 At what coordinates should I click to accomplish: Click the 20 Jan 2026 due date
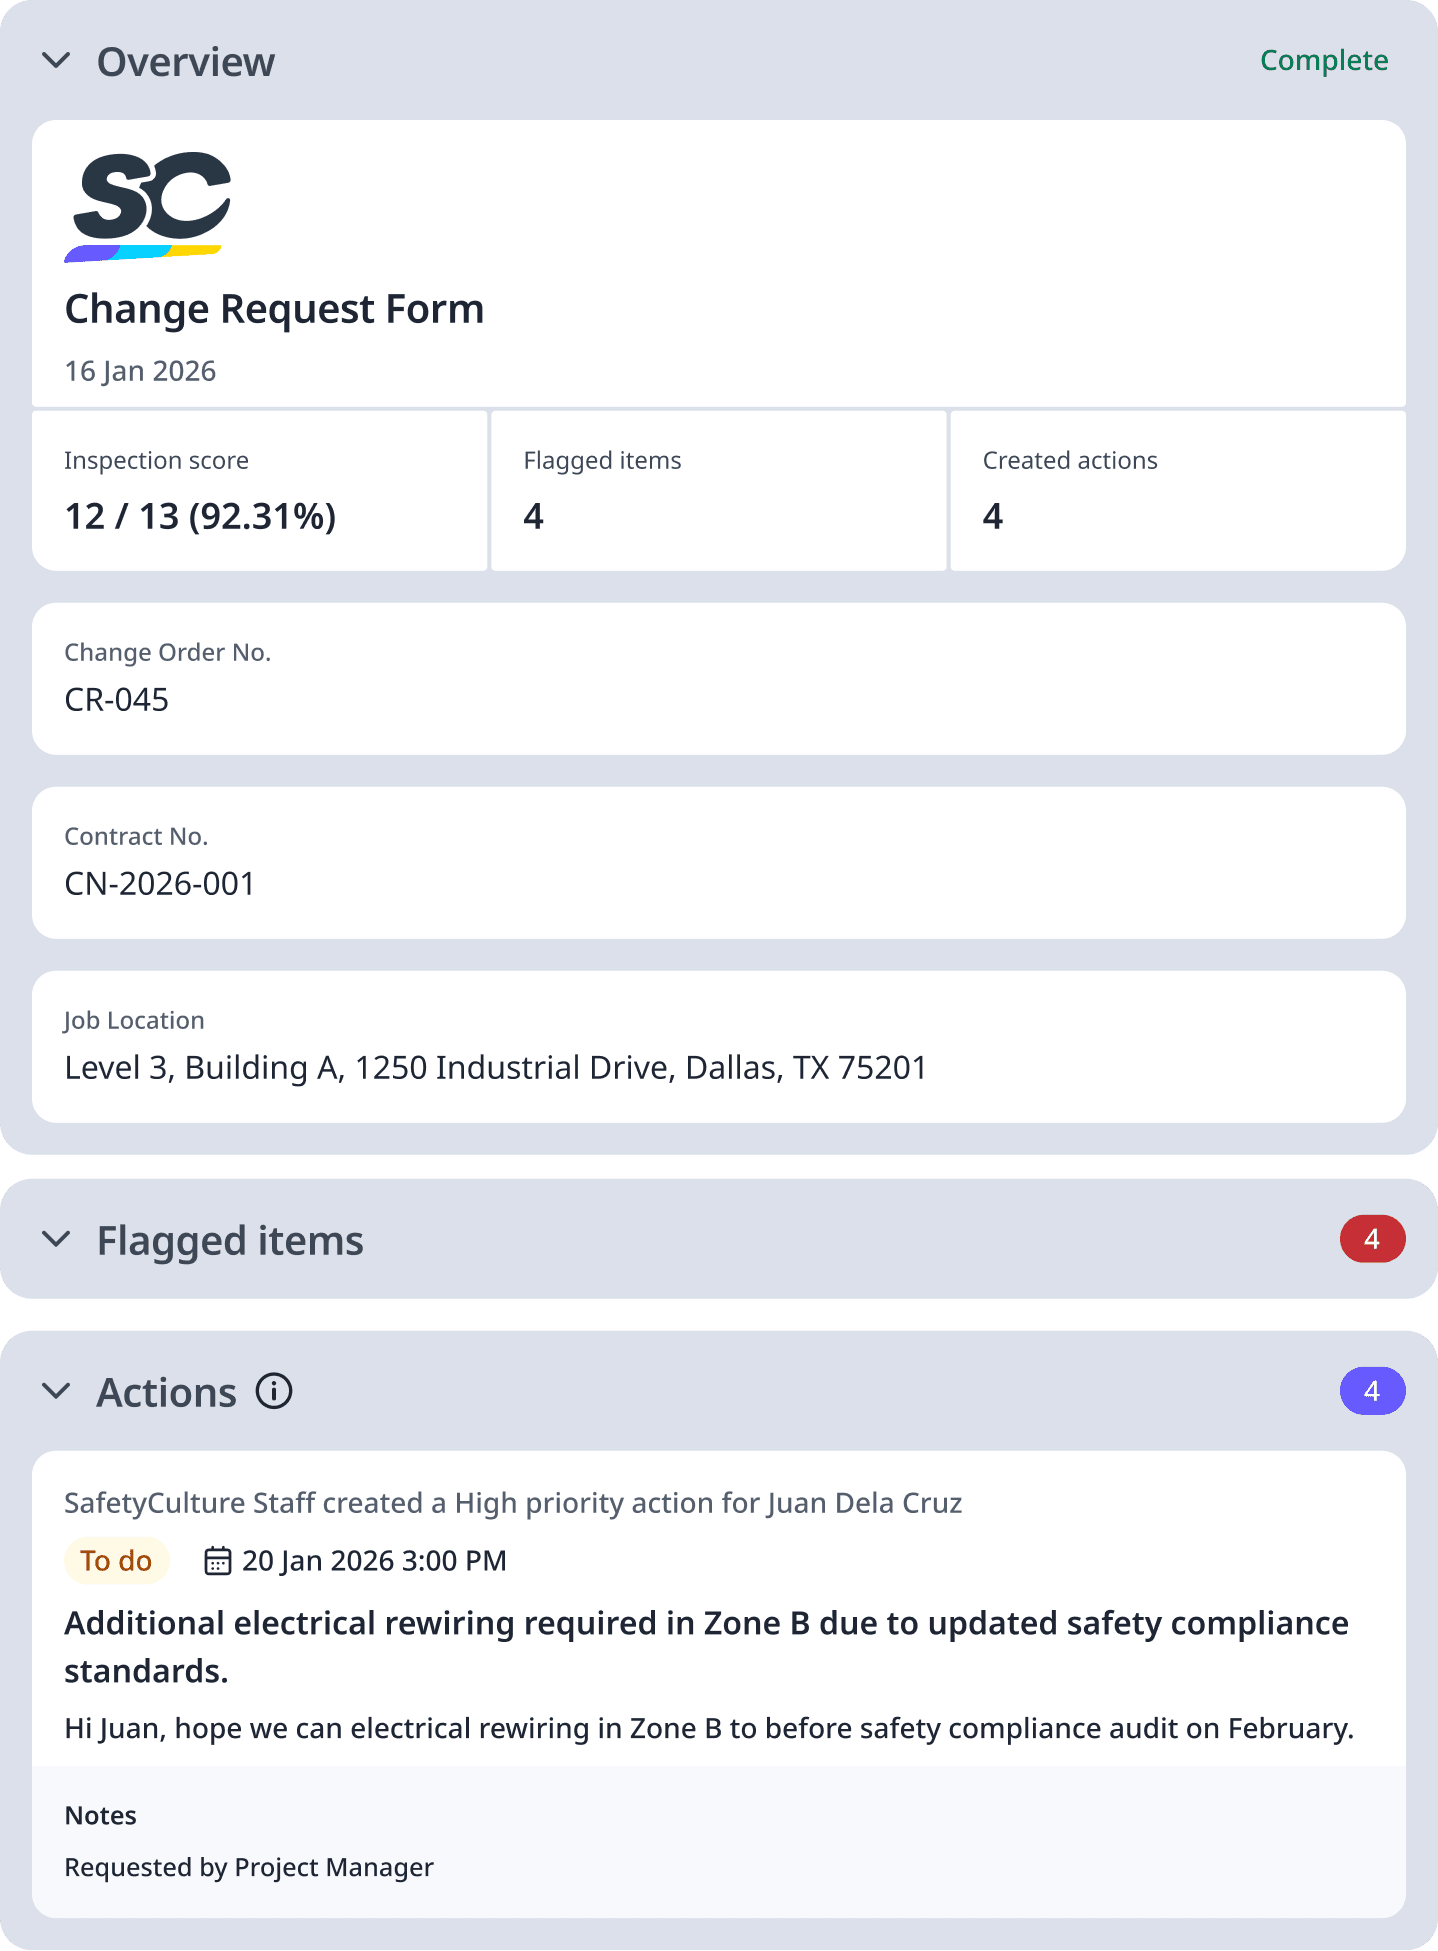pos(371,1560)
